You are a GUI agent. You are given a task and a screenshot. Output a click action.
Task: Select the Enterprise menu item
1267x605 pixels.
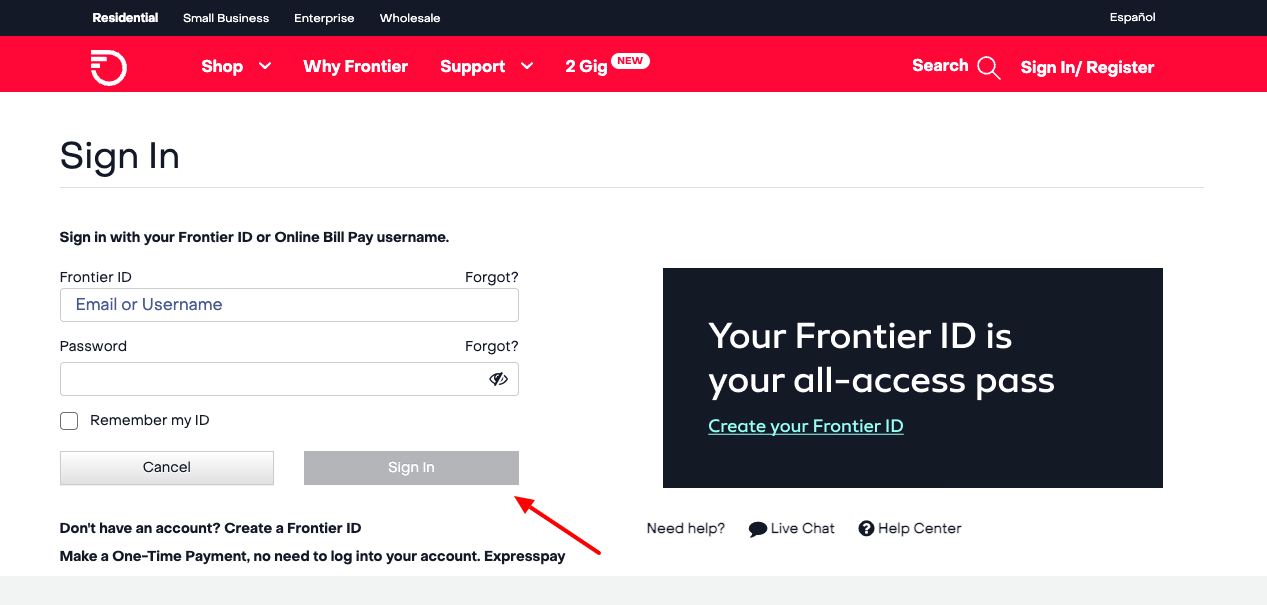click(323, 17)
